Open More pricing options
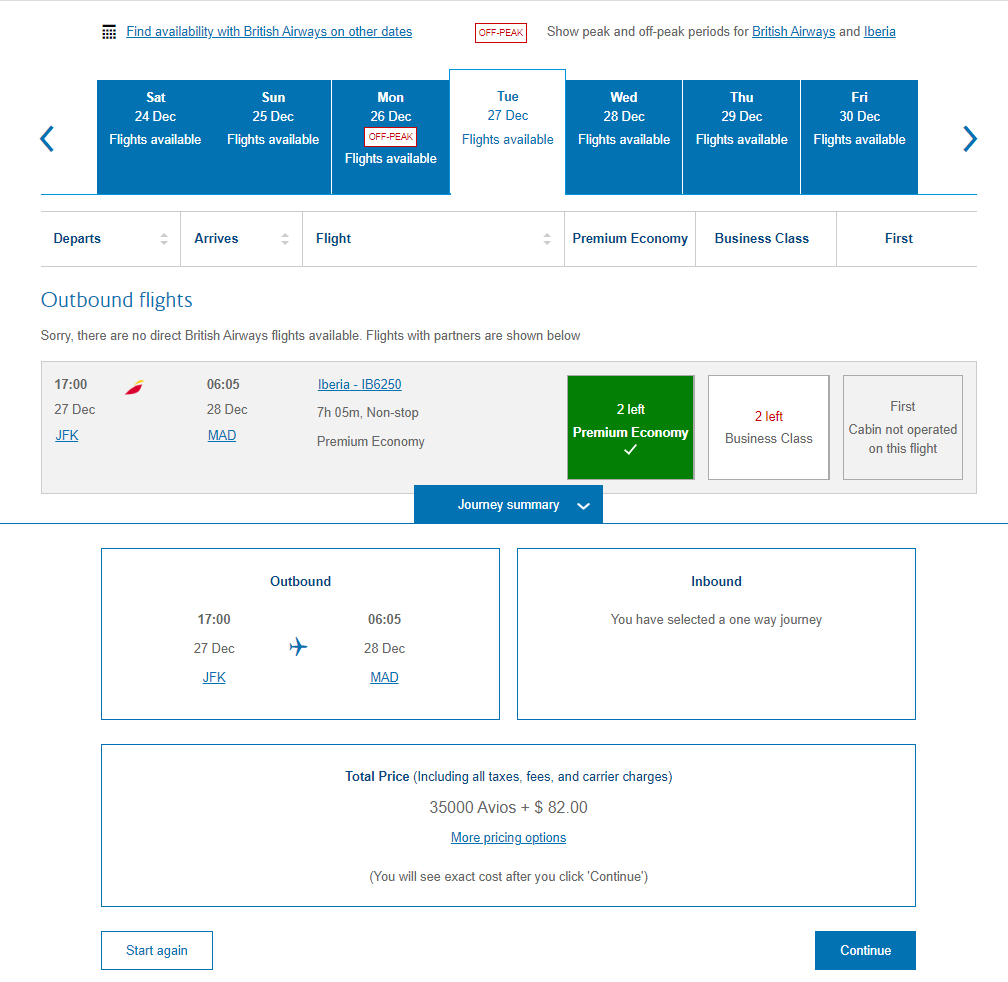The image size is (1008, 982). point(508,838)
